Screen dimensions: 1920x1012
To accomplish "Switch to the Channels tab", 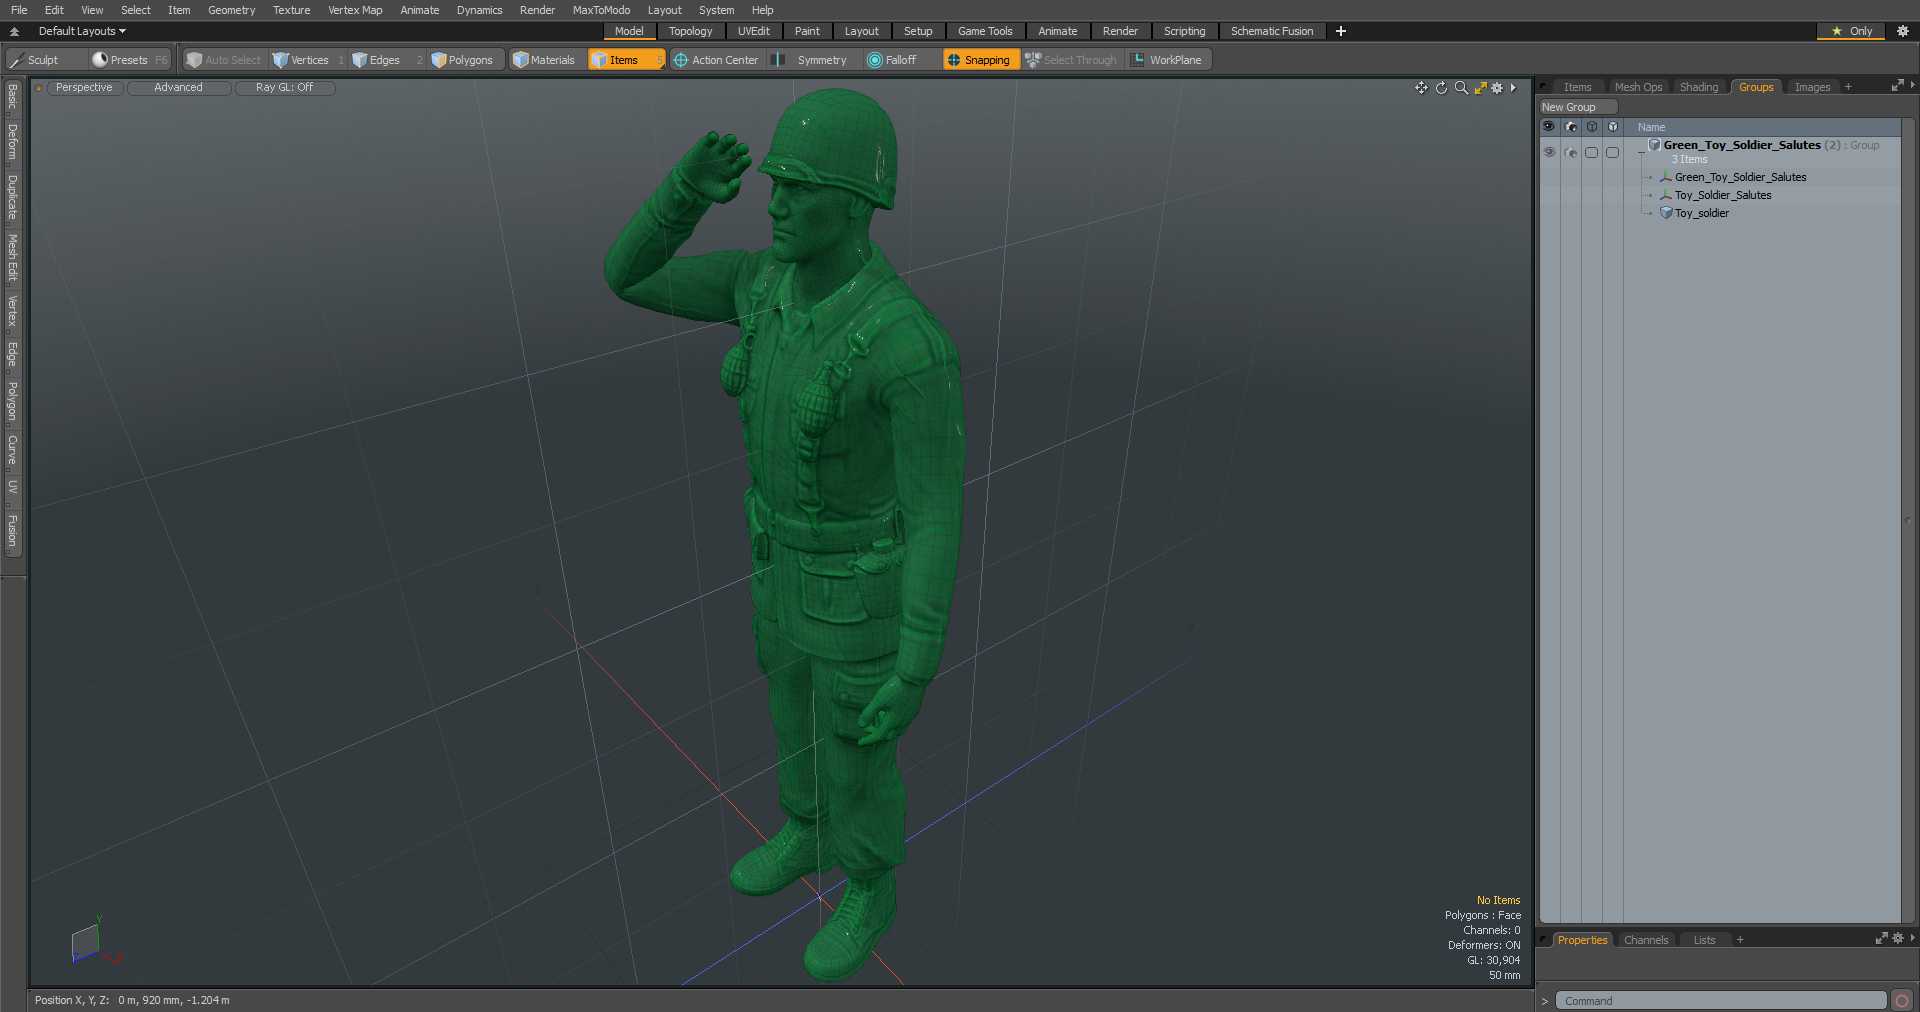I will pyautogui.click(x=1645, y=940).
